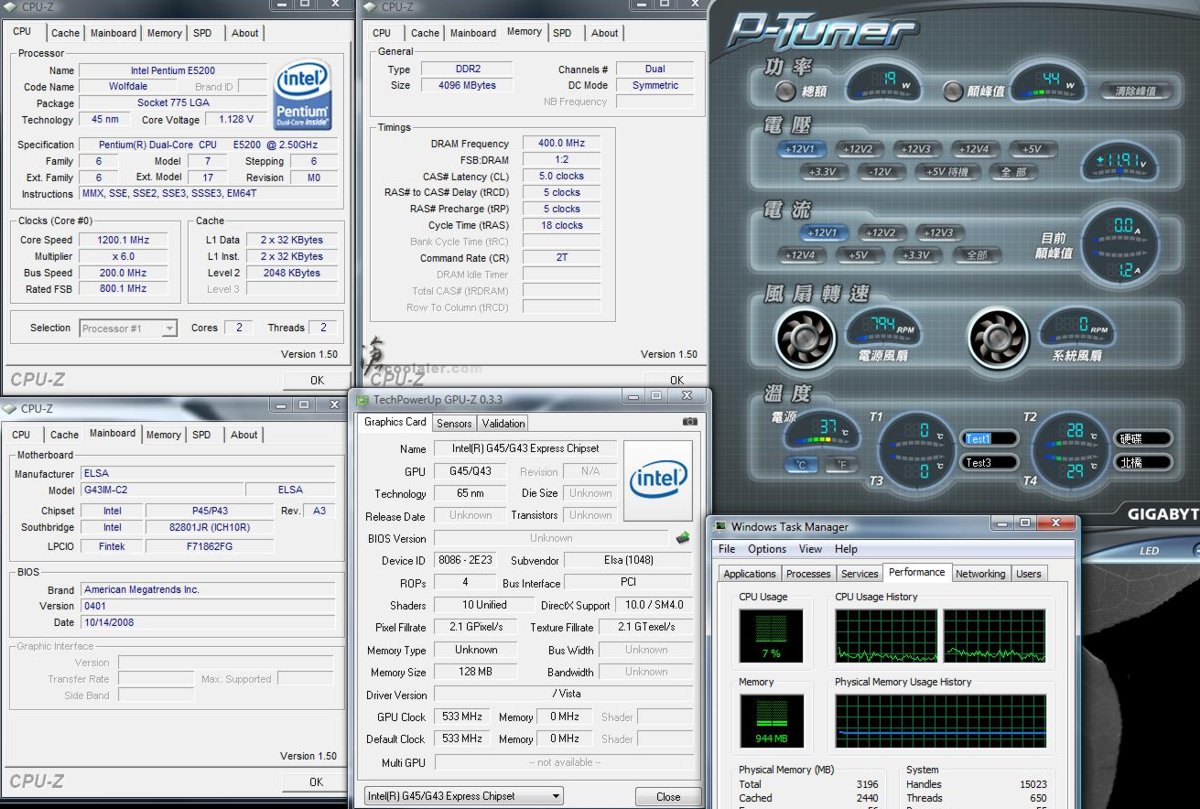Viewport: 1200px width, 809px height.
Task: Click OK in the CPU-Z Memory window
Action: click(x=677, y=380)
